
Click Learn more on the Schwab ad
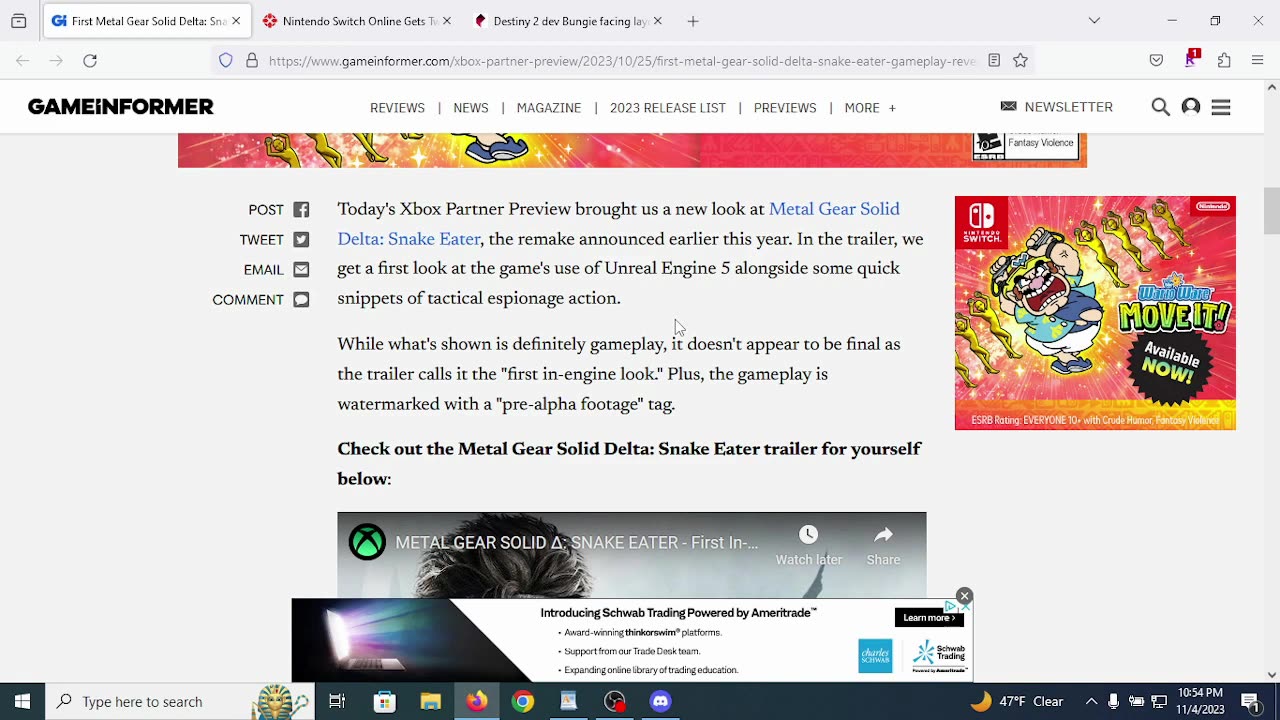click(929, 618)
